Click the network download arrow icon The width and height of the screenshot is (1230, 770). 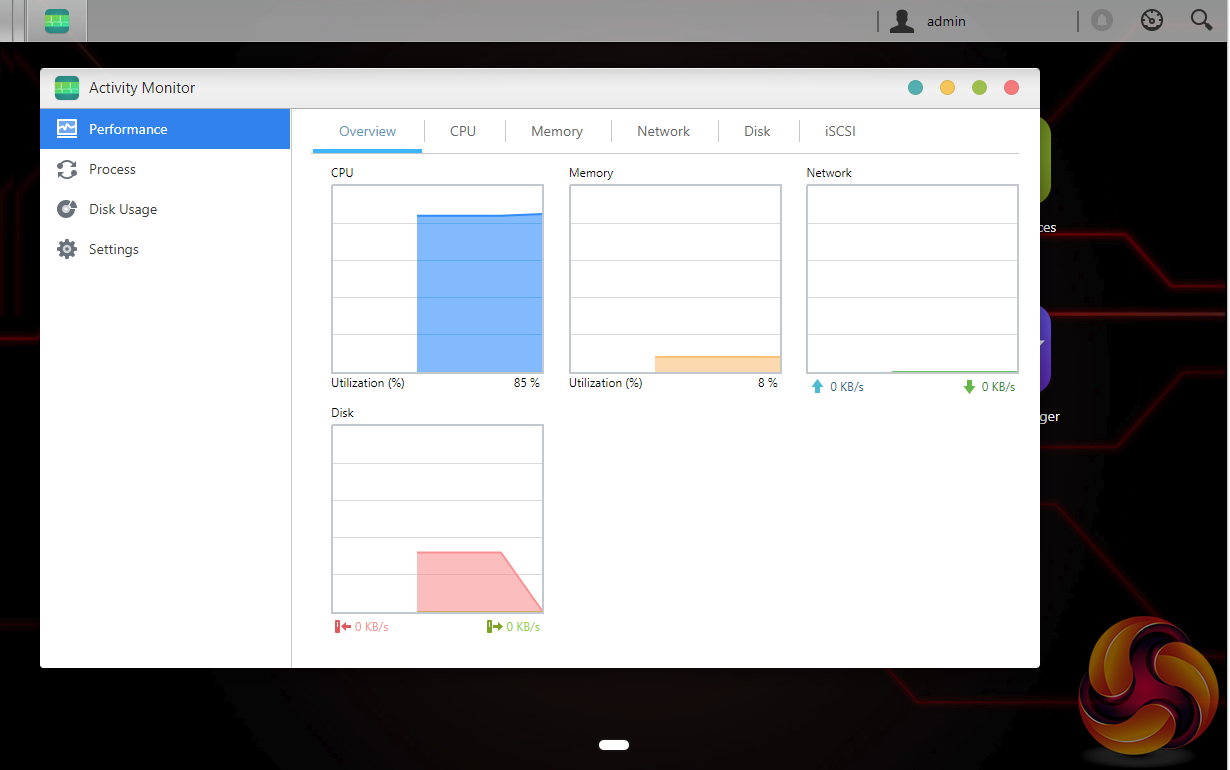click(969, 386)
